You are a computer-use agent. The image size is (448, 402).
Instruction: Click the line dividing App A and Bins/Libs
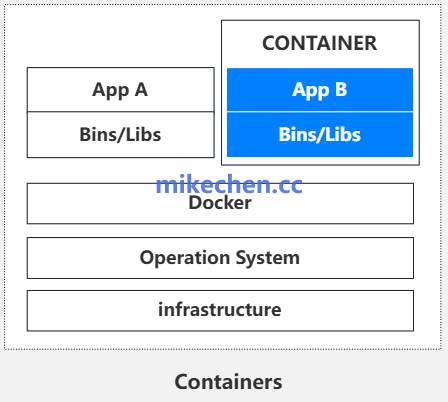click(120, 112)
